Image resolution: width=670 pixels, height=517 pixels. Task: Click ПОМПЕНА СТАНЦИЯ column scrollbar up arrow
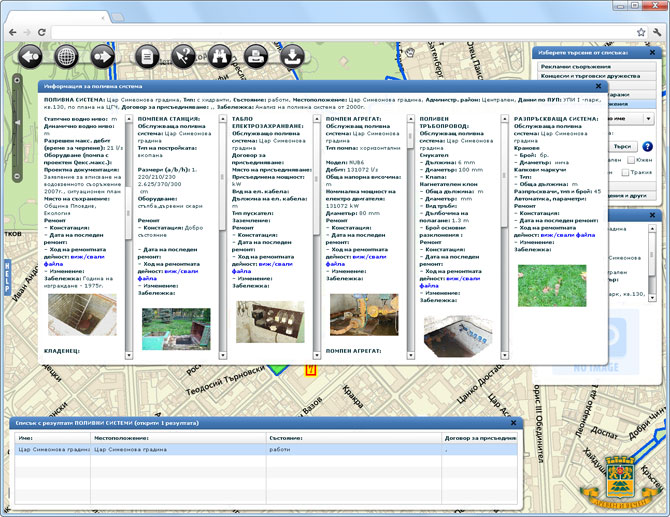click(x=223, y=118)
